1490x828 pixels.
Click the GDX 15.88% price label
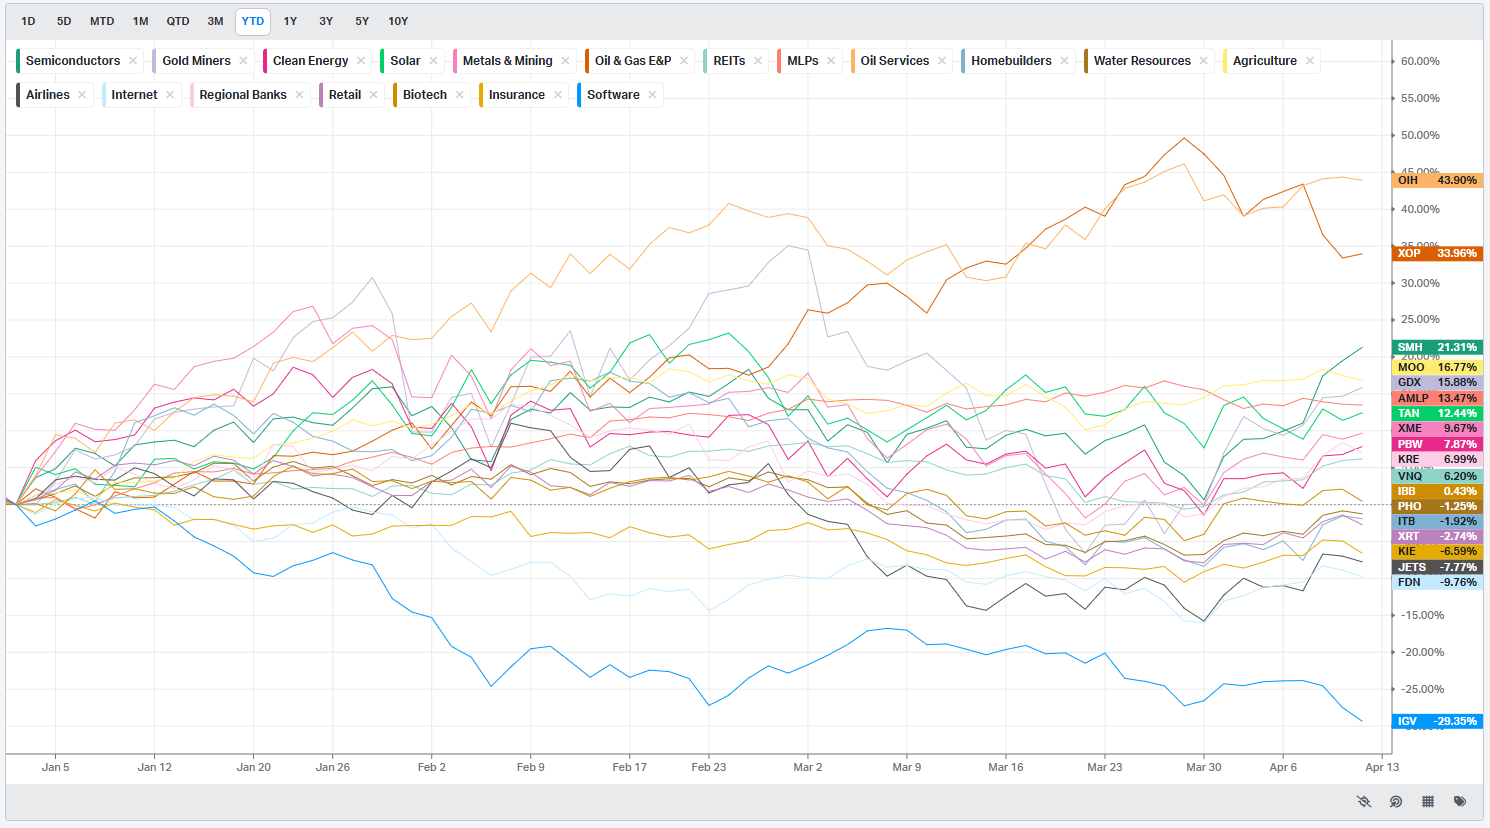point(1437,382)
